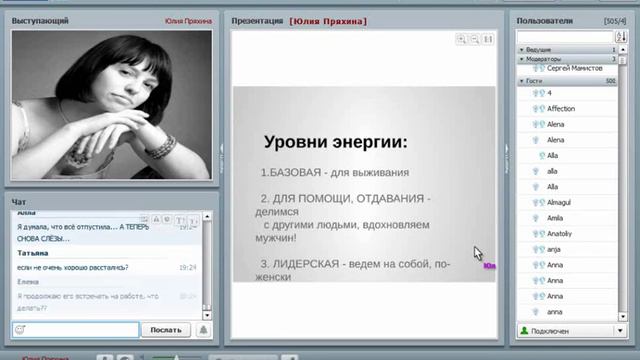640x360 pixels.
Task: Select guest named '4'
Action: tap(549, 93)
